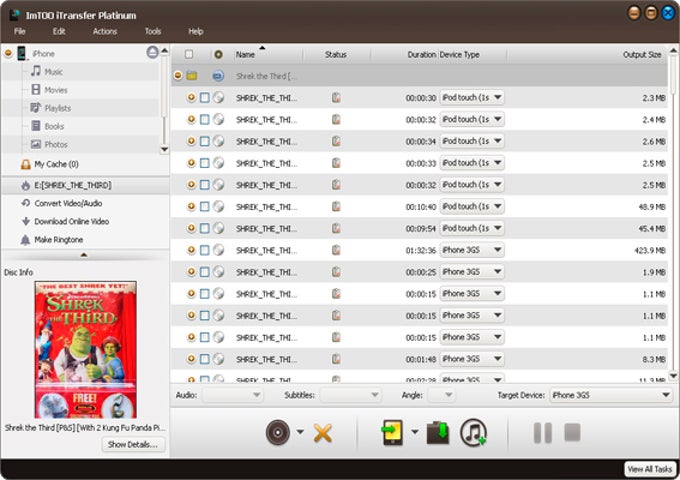Click the copy to computer folder icon

438,432
